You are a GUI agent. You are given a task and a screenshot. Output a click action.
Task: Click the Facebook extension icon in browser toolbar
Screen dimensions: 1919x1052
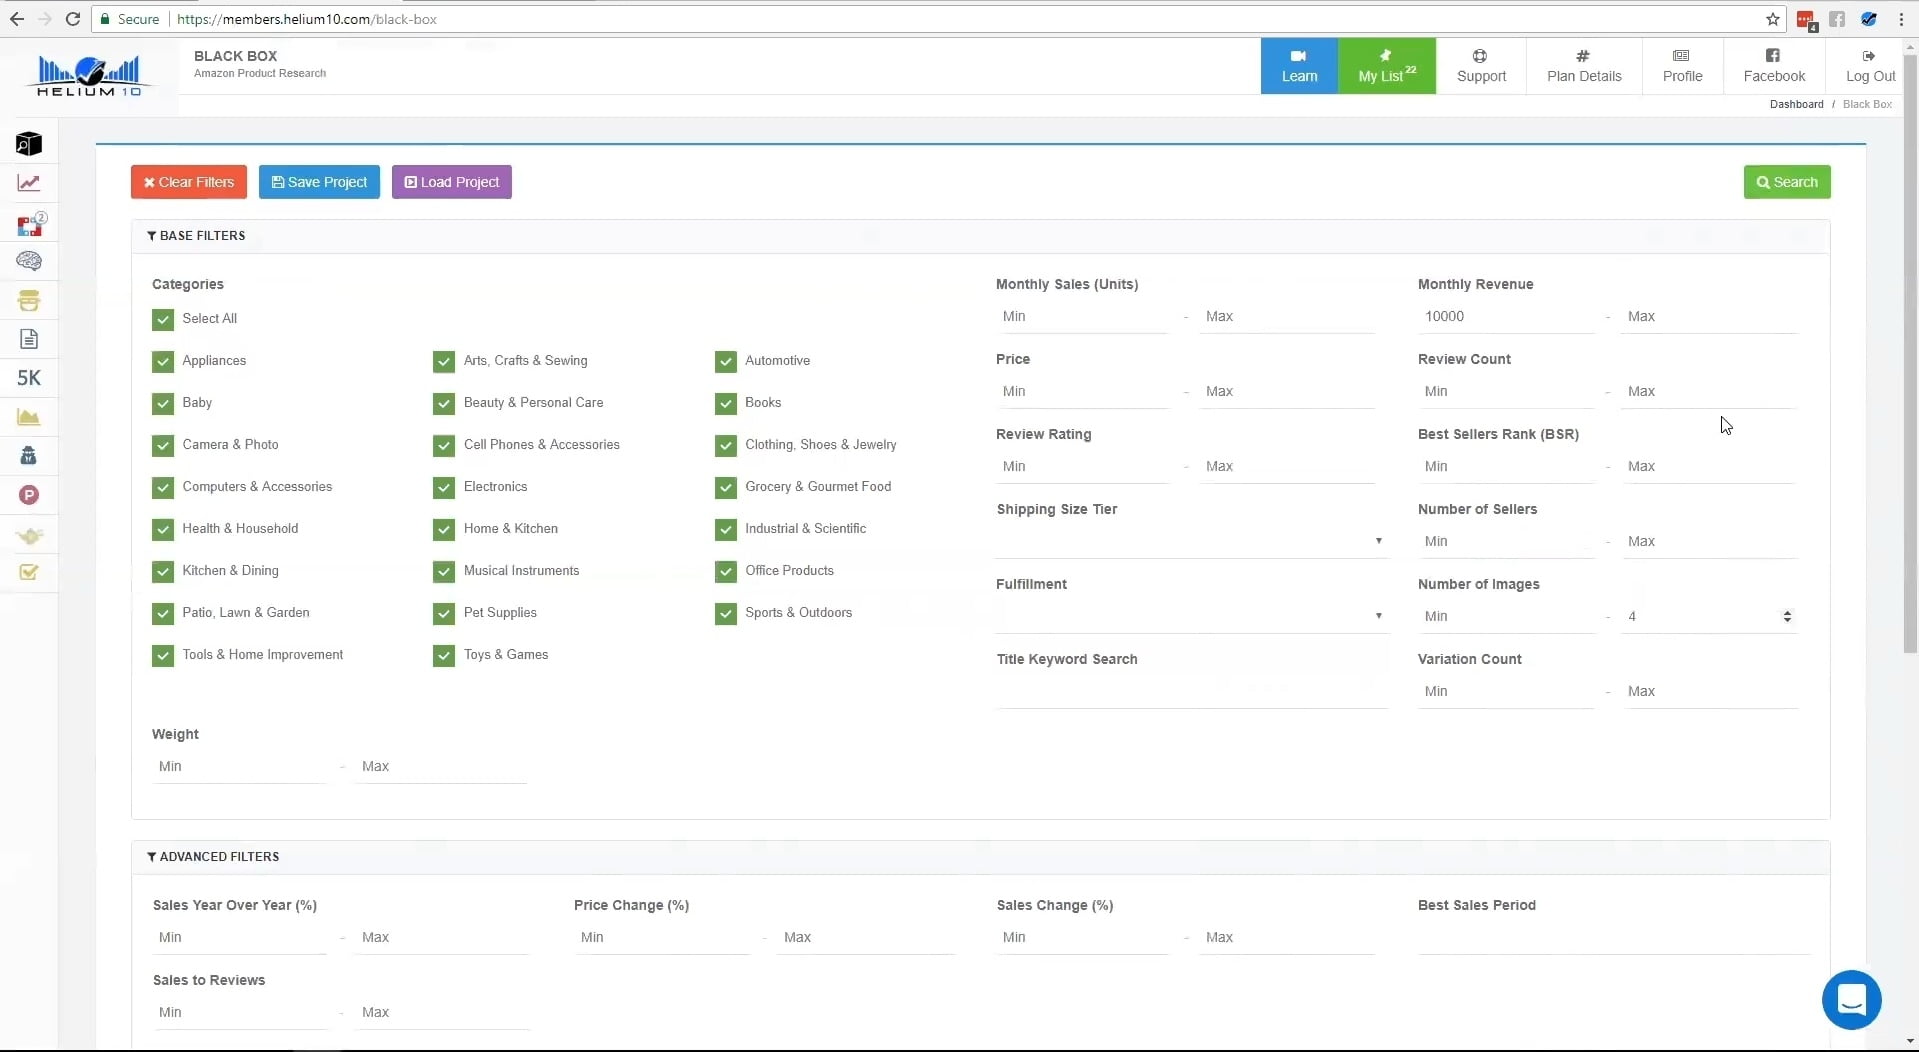point(1837,19)
